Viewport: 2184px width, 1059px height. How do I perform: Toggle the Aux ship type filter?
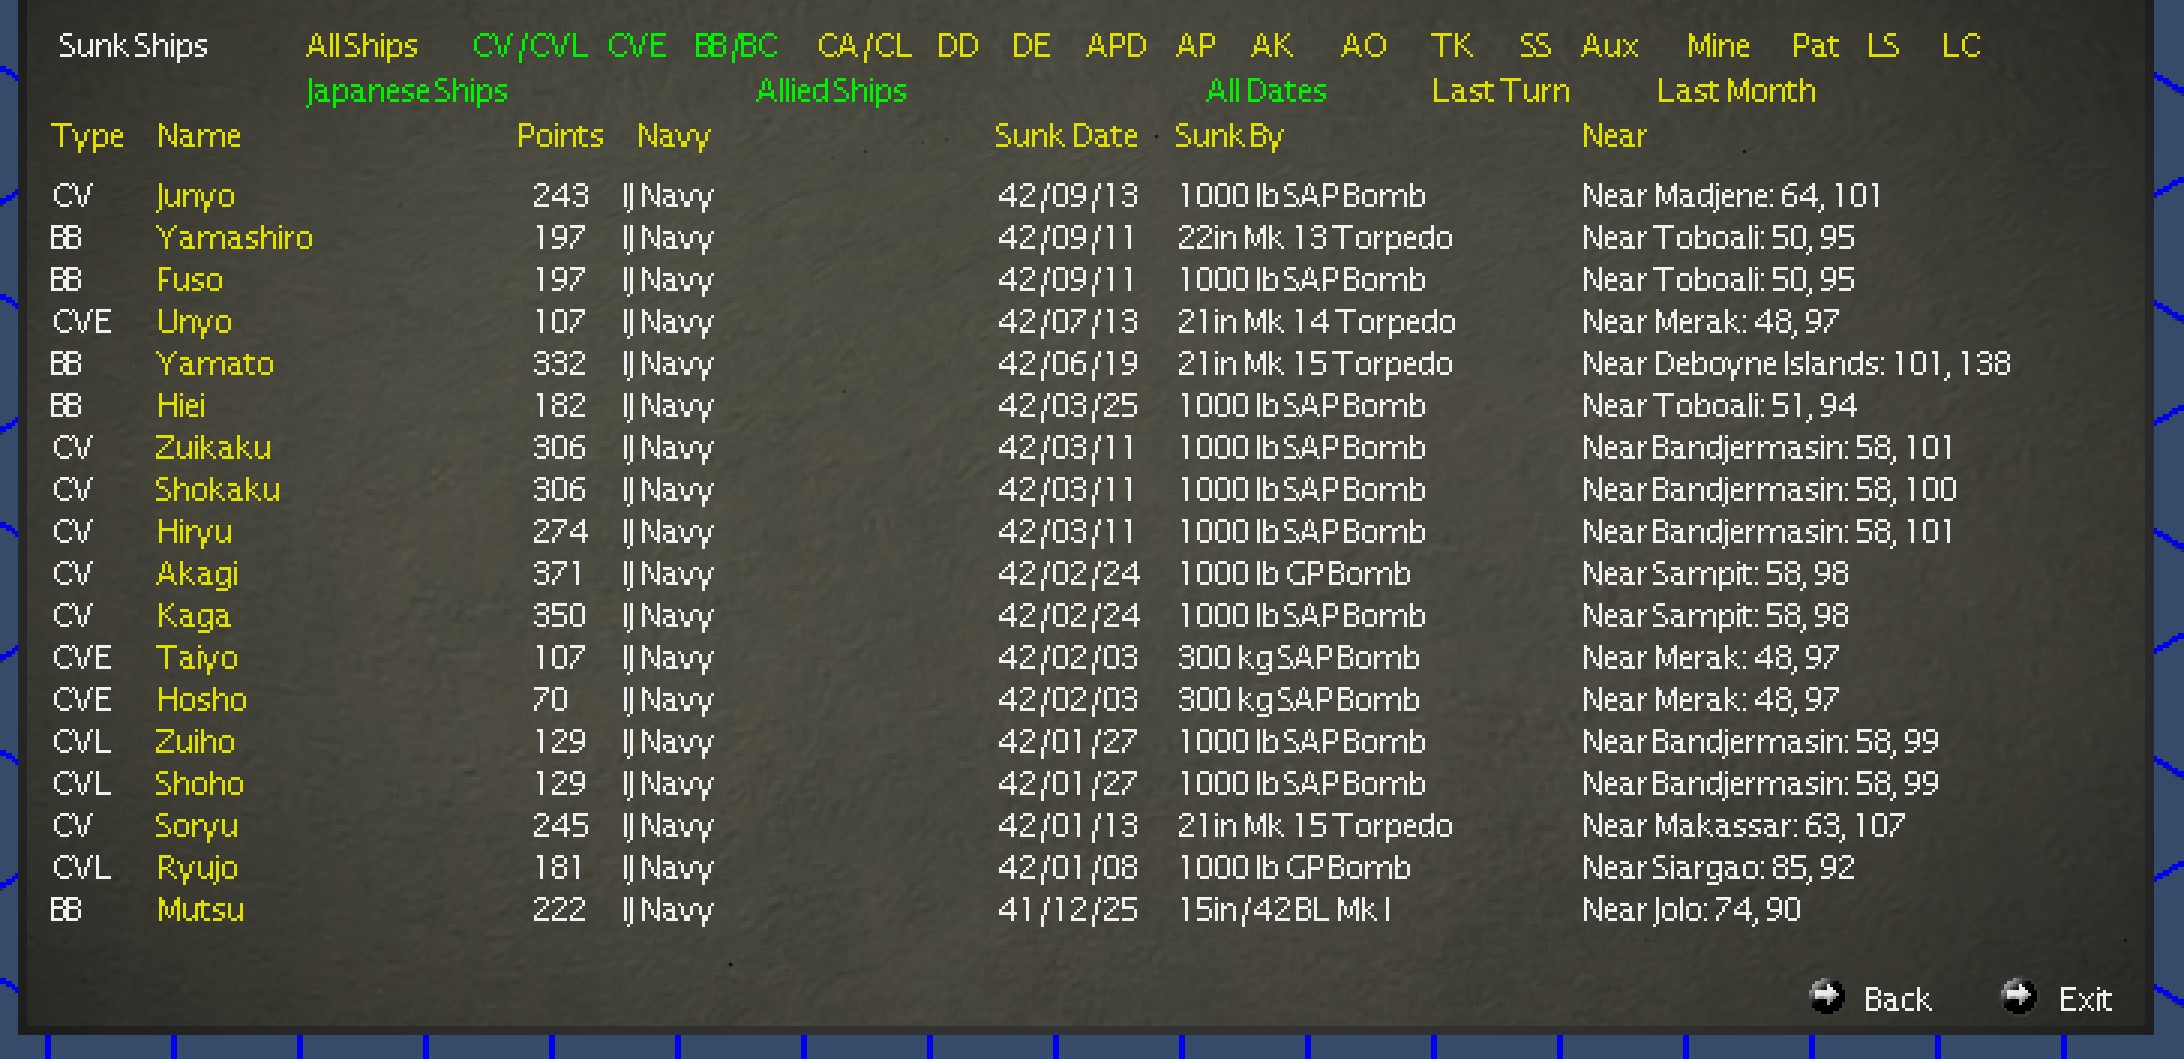(x=1610, y=45)
